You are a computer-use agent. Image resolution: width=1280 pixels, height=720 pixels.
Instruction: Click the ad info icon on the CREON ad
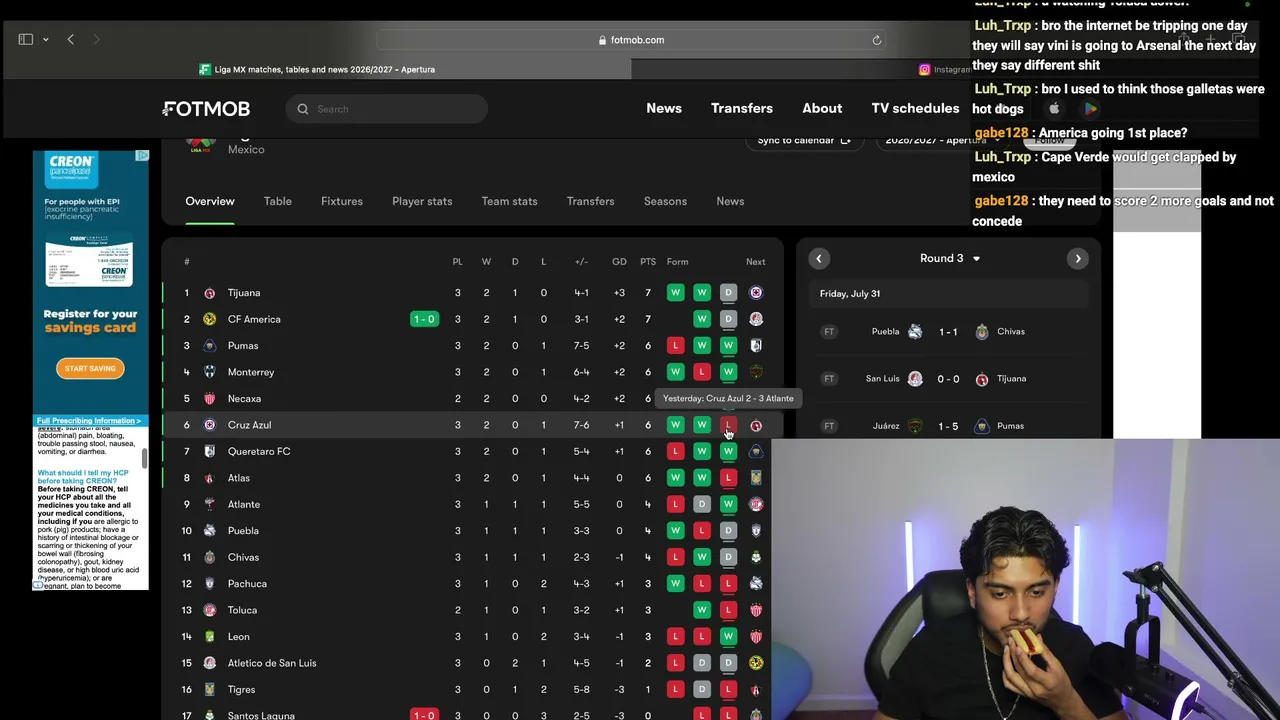(142, 156)
